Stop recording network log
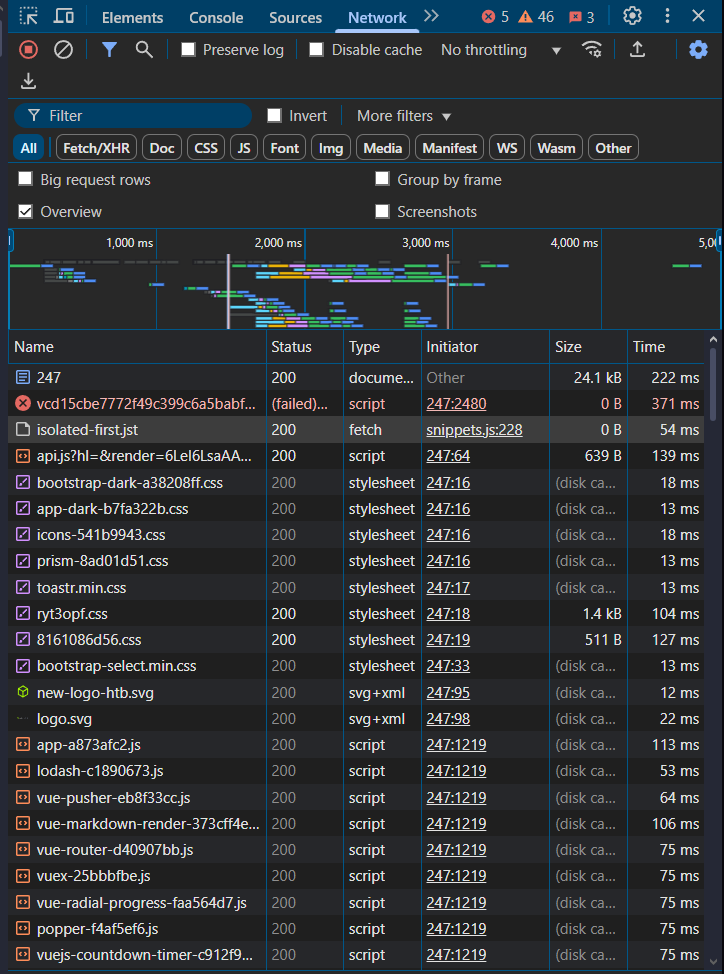This screenshot has height=974, width=724. [28, 50]
